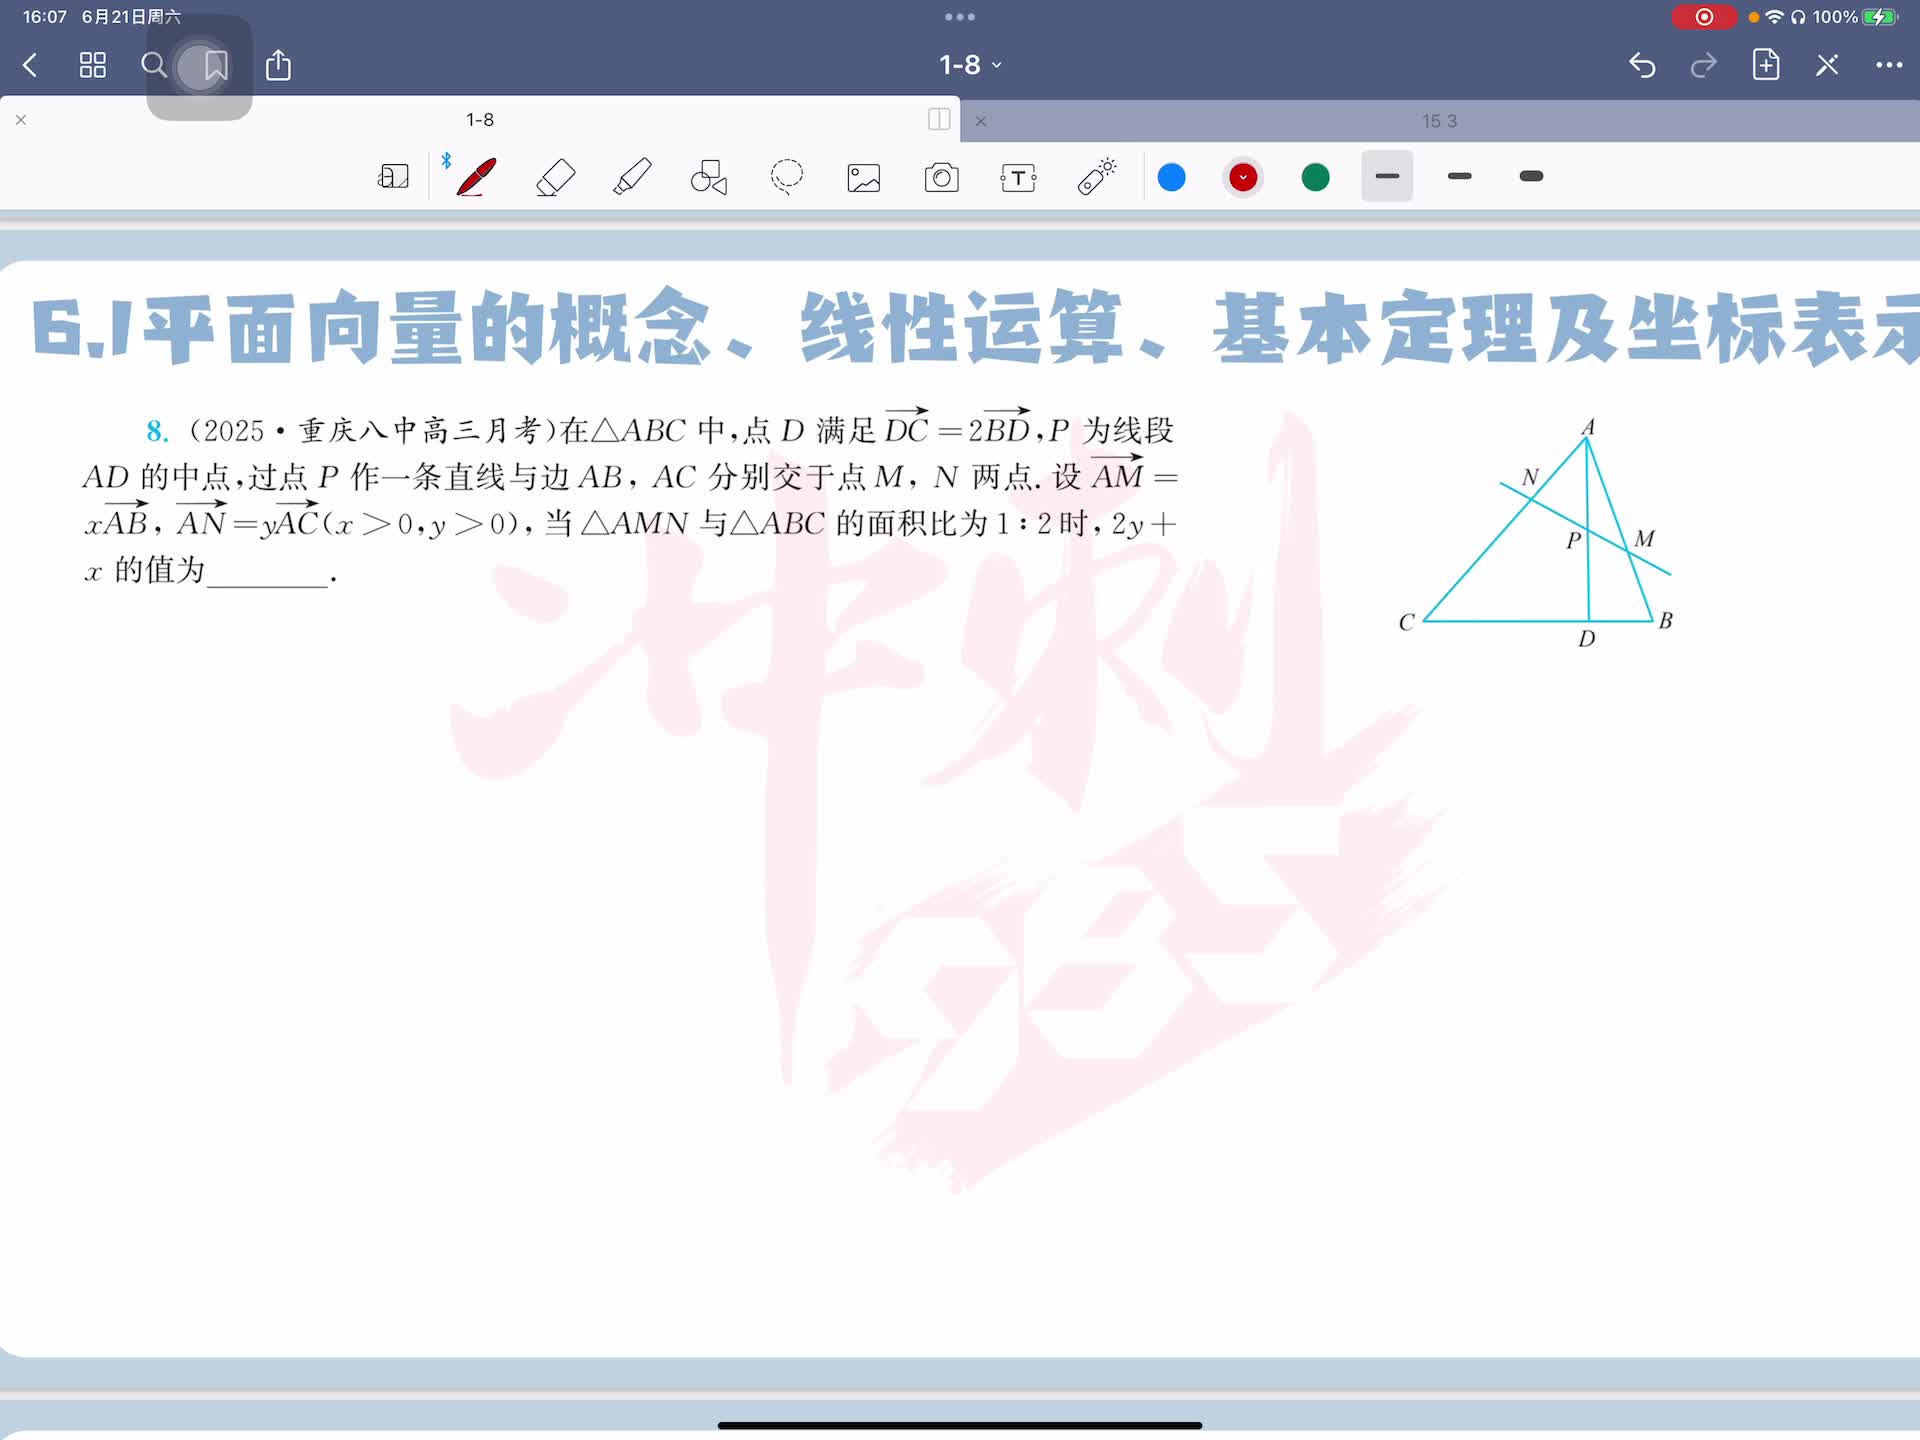
Task: Select the highlighter tool
Action: click(632, 177)
